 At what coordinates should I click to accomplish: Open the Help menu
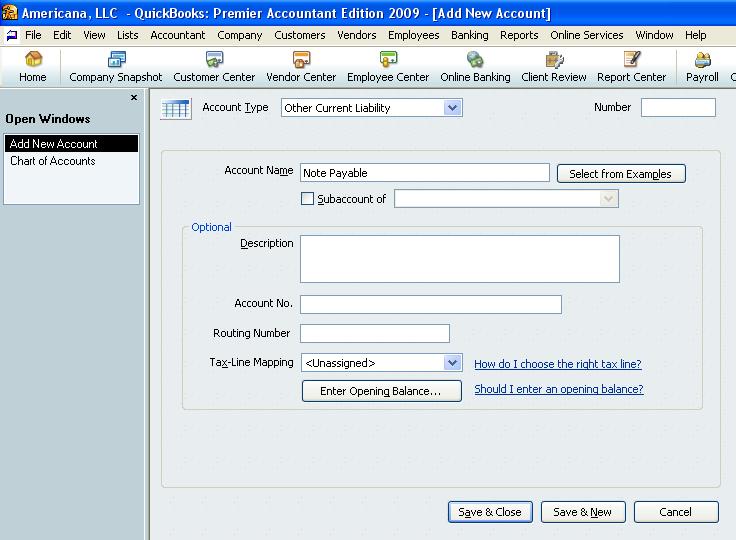pos(696,35)
